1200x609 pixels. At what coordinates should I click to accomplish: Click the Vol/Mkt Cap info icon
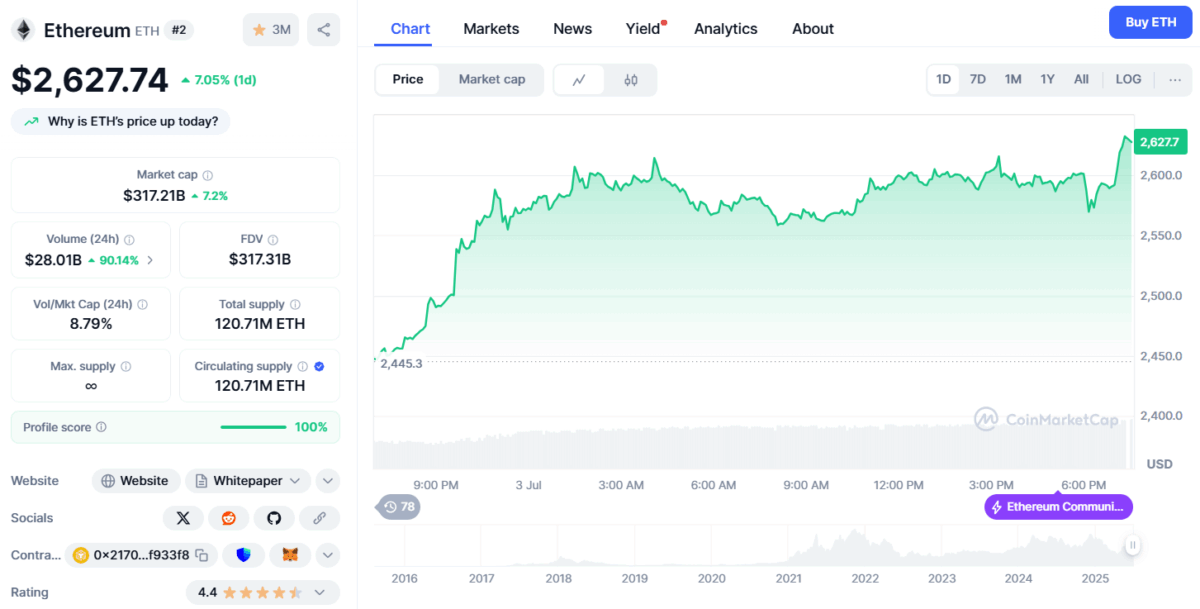tap(143, 305)
